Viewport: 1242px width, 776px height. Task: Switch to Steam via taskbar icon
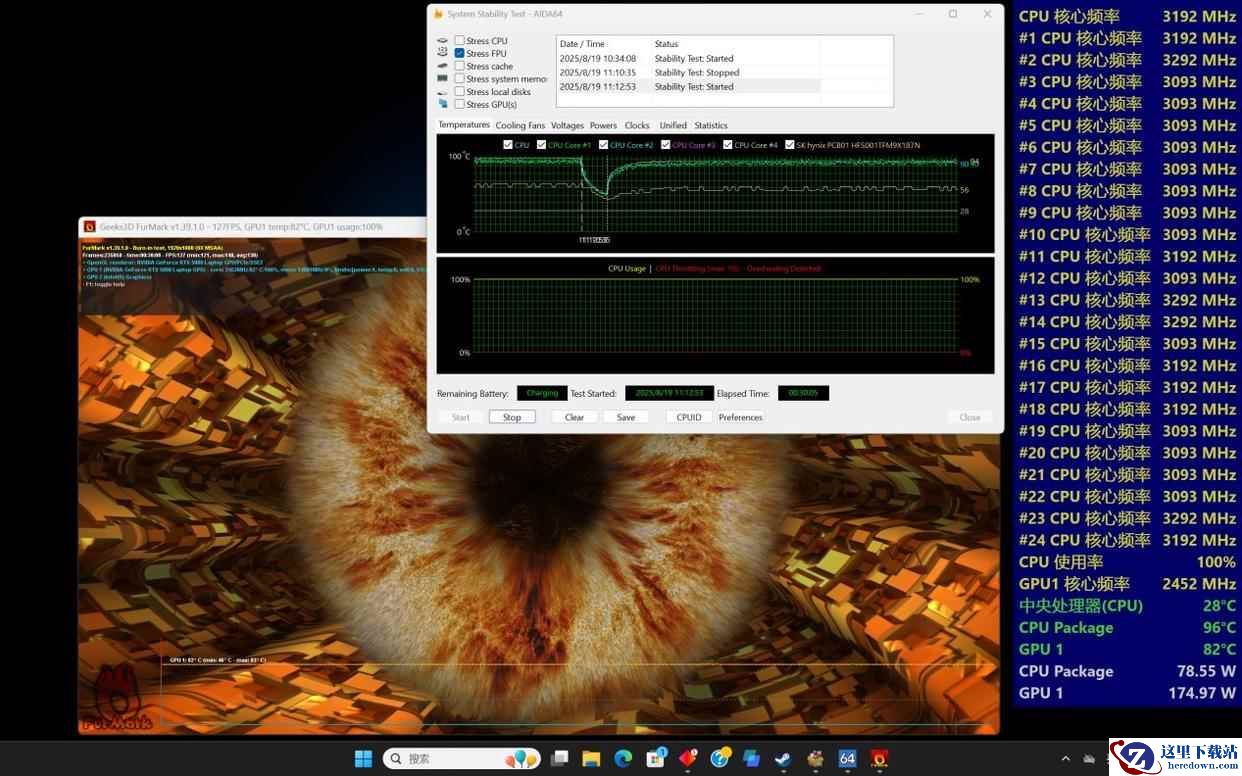(783, 759)
